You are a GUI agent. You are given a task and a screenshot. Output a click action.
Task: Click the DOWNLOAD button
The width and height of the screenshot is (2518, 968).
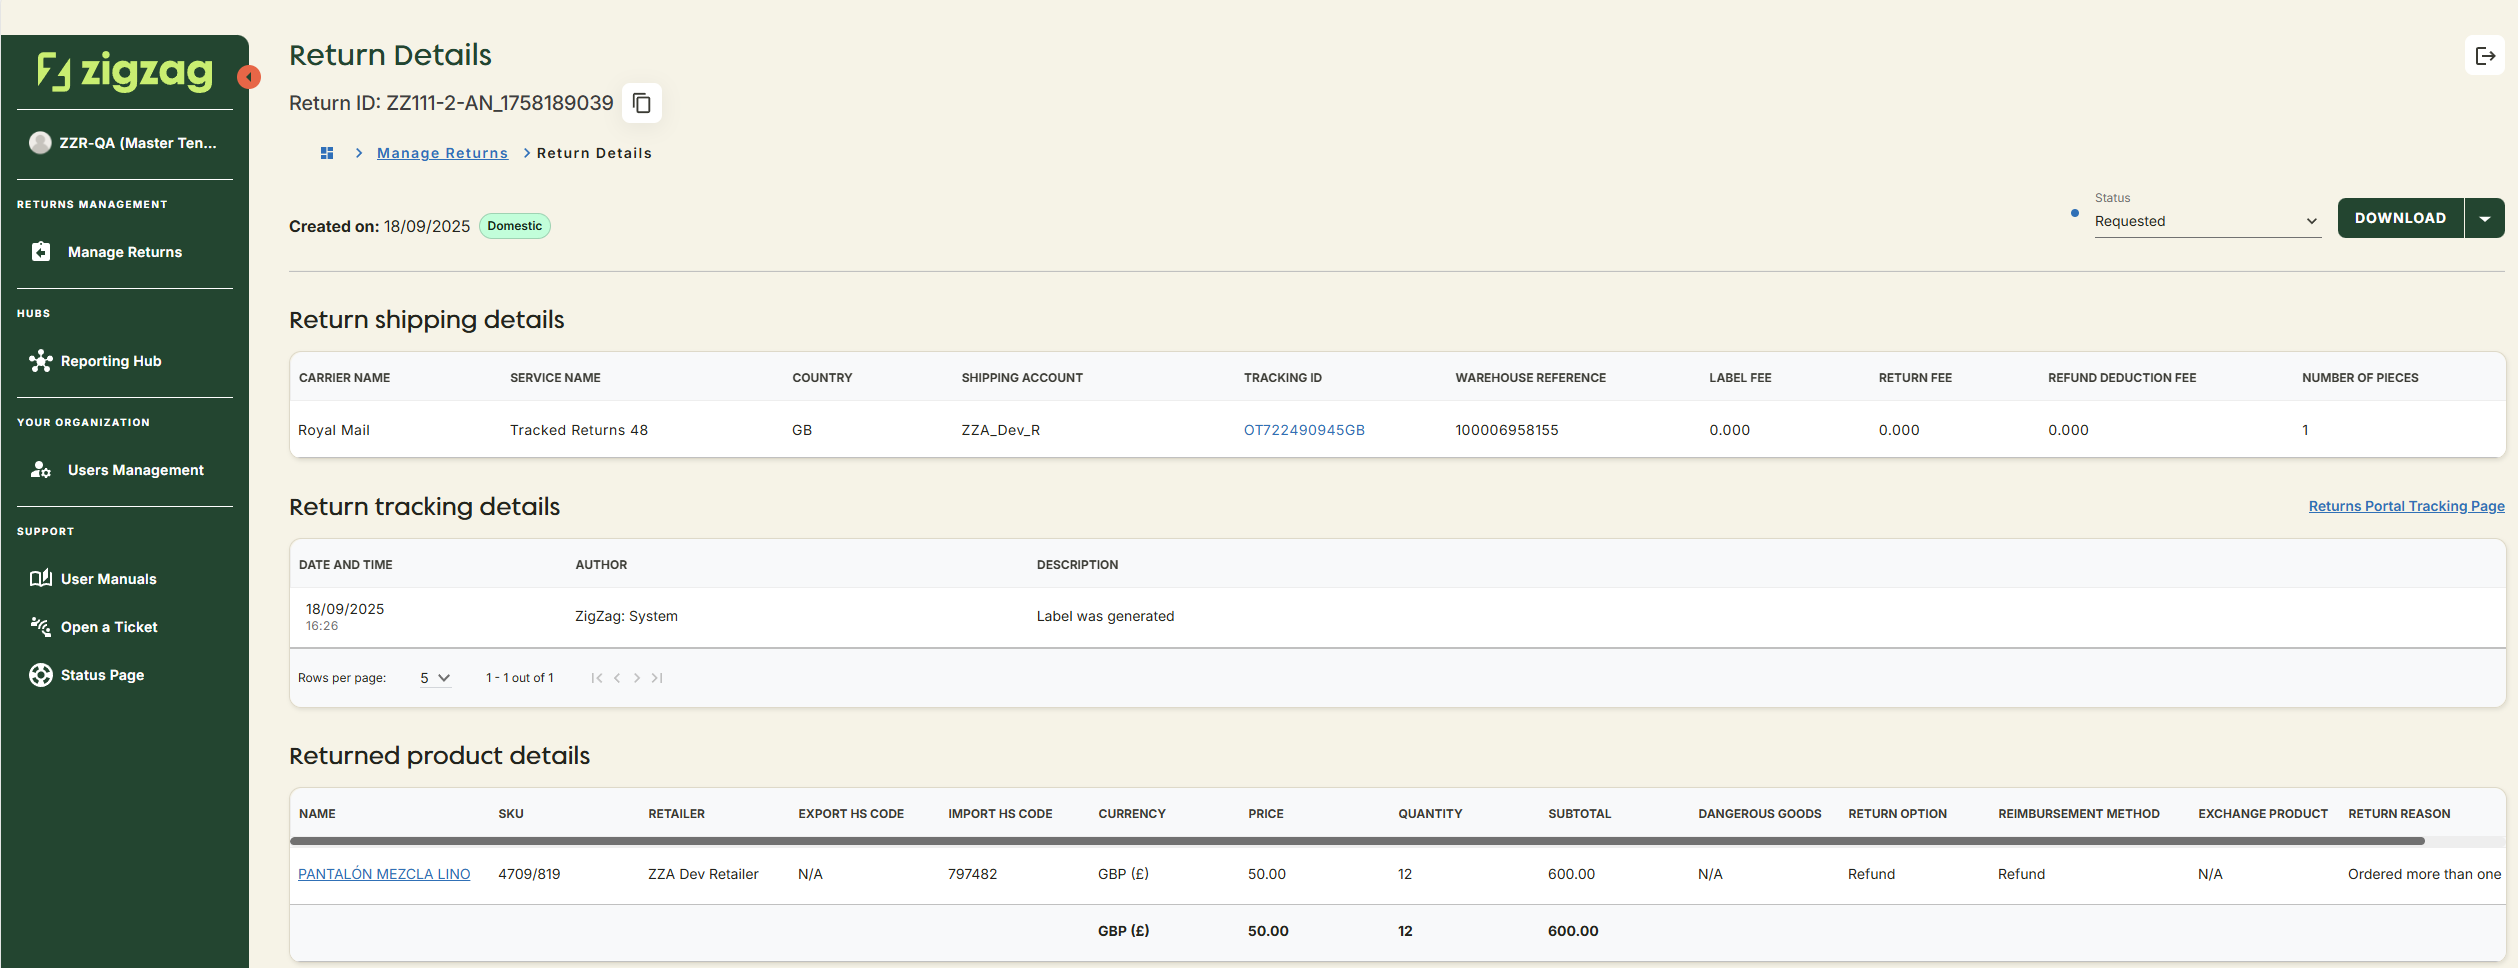tap(2399, 218)
